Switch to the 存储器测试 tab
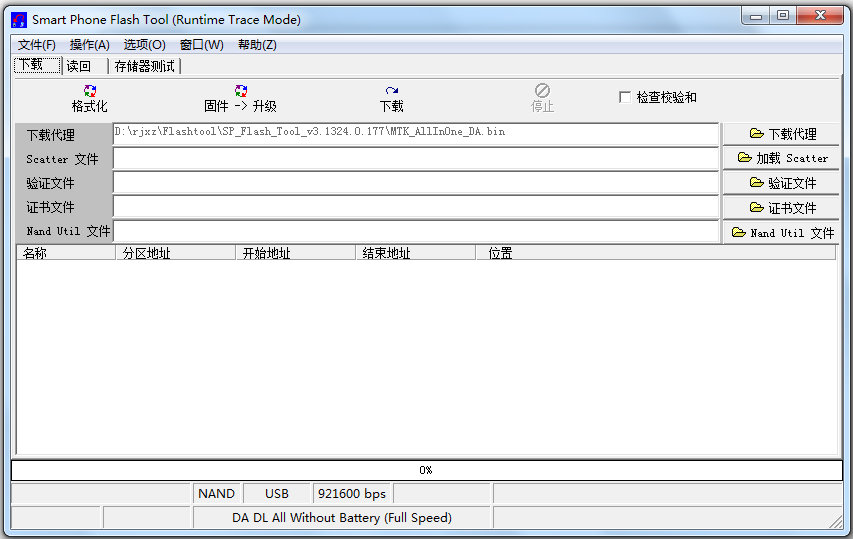This screenshot has height=539, width=853. 144,66
